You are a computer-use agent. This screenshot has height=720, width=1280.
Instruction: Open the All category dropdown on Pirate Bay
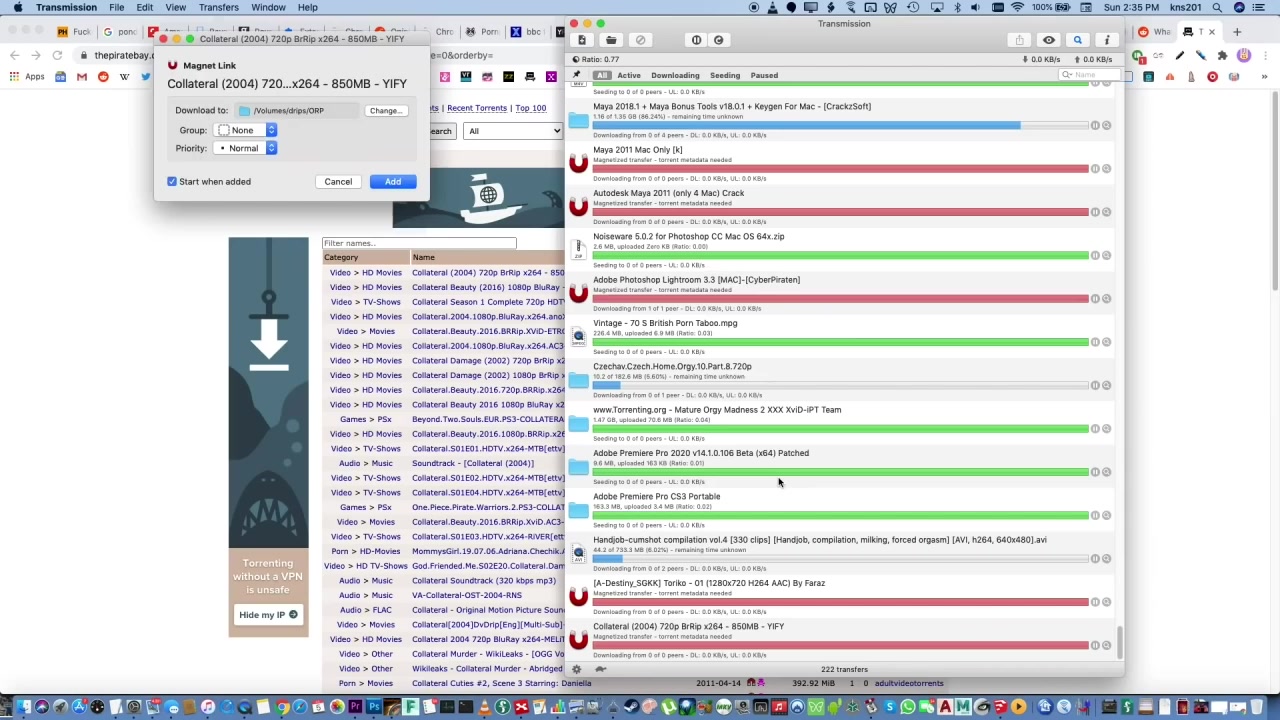coord(514,131)
